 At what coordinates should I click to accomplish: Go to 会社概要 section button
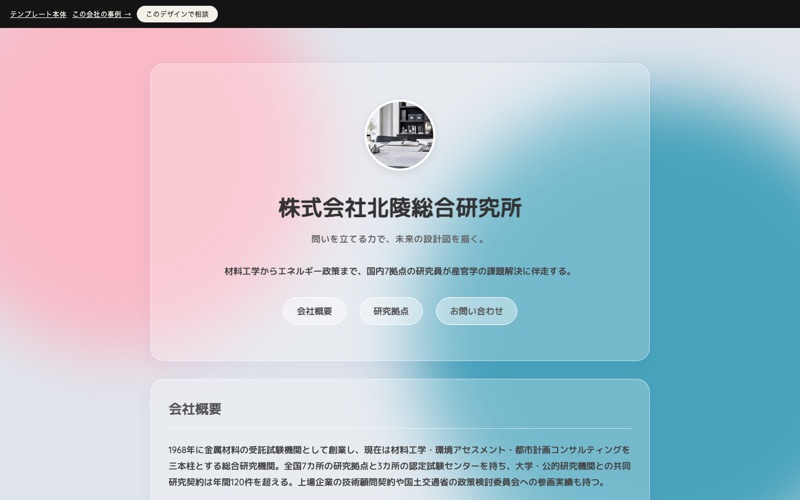tap(314, 311)
